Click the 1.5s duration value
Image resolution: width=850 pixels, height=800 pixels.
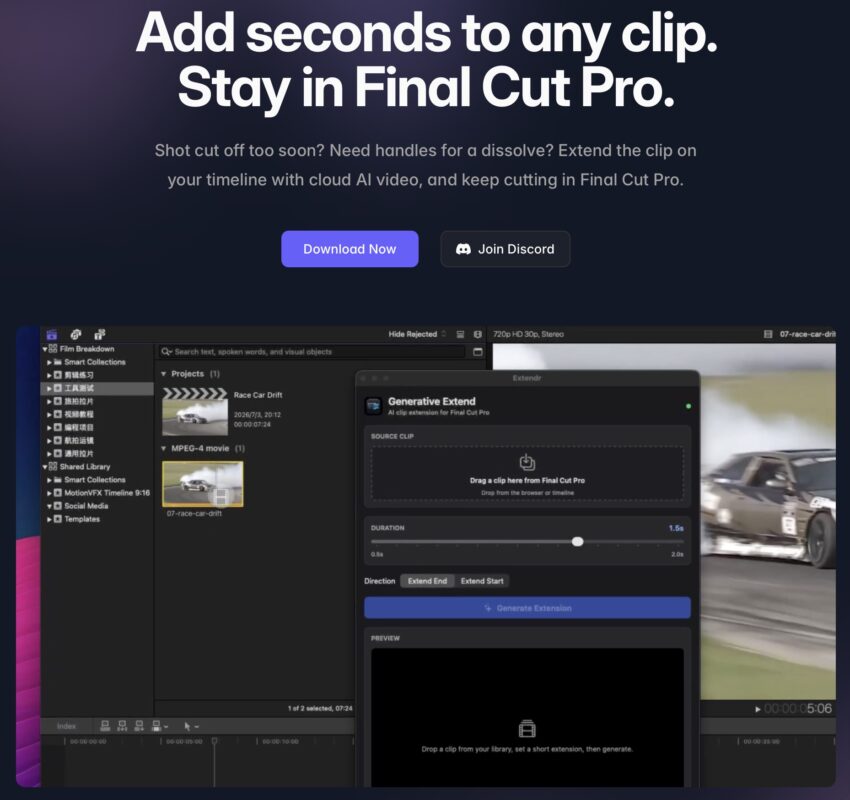click(x=676, y=528)
